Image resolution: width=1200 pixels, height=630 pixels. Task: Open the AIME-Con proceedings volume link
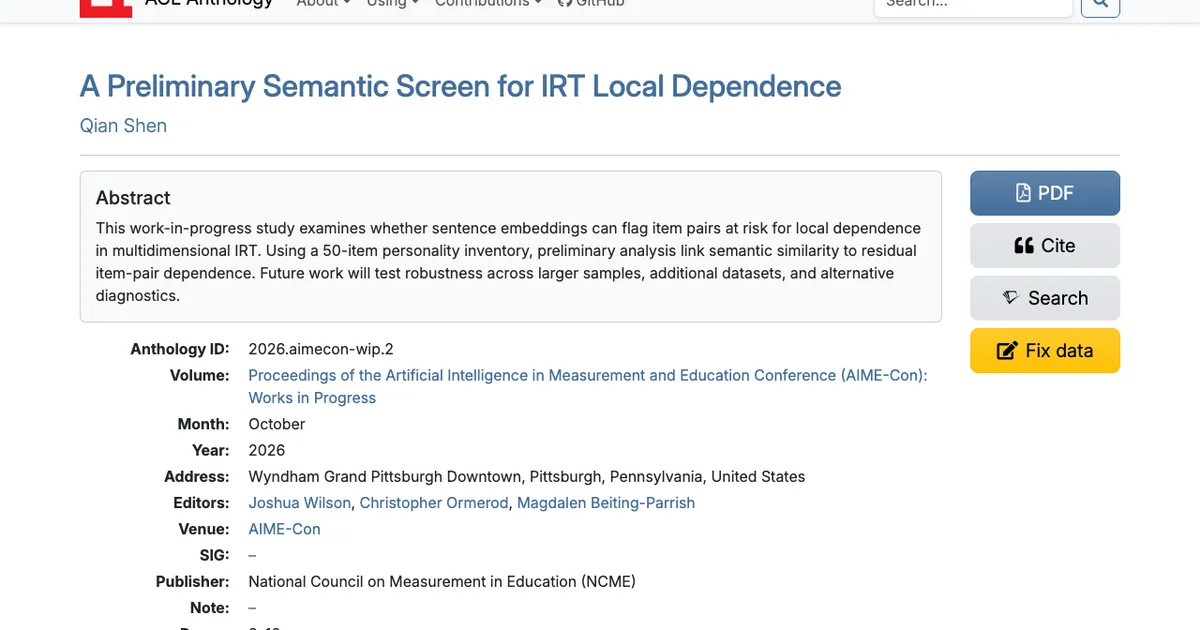[588, 386]
